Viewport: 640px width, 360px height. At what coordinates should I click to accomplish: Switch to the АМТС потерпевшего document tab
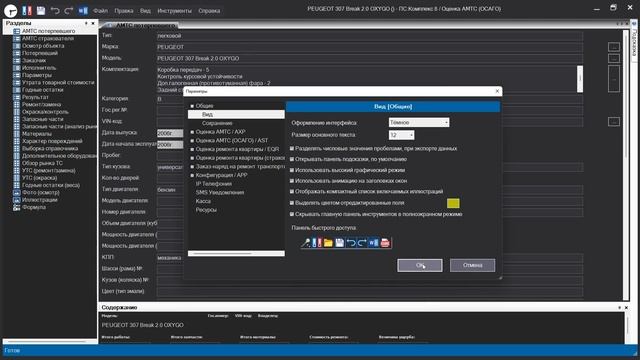(x=141, y=25)
